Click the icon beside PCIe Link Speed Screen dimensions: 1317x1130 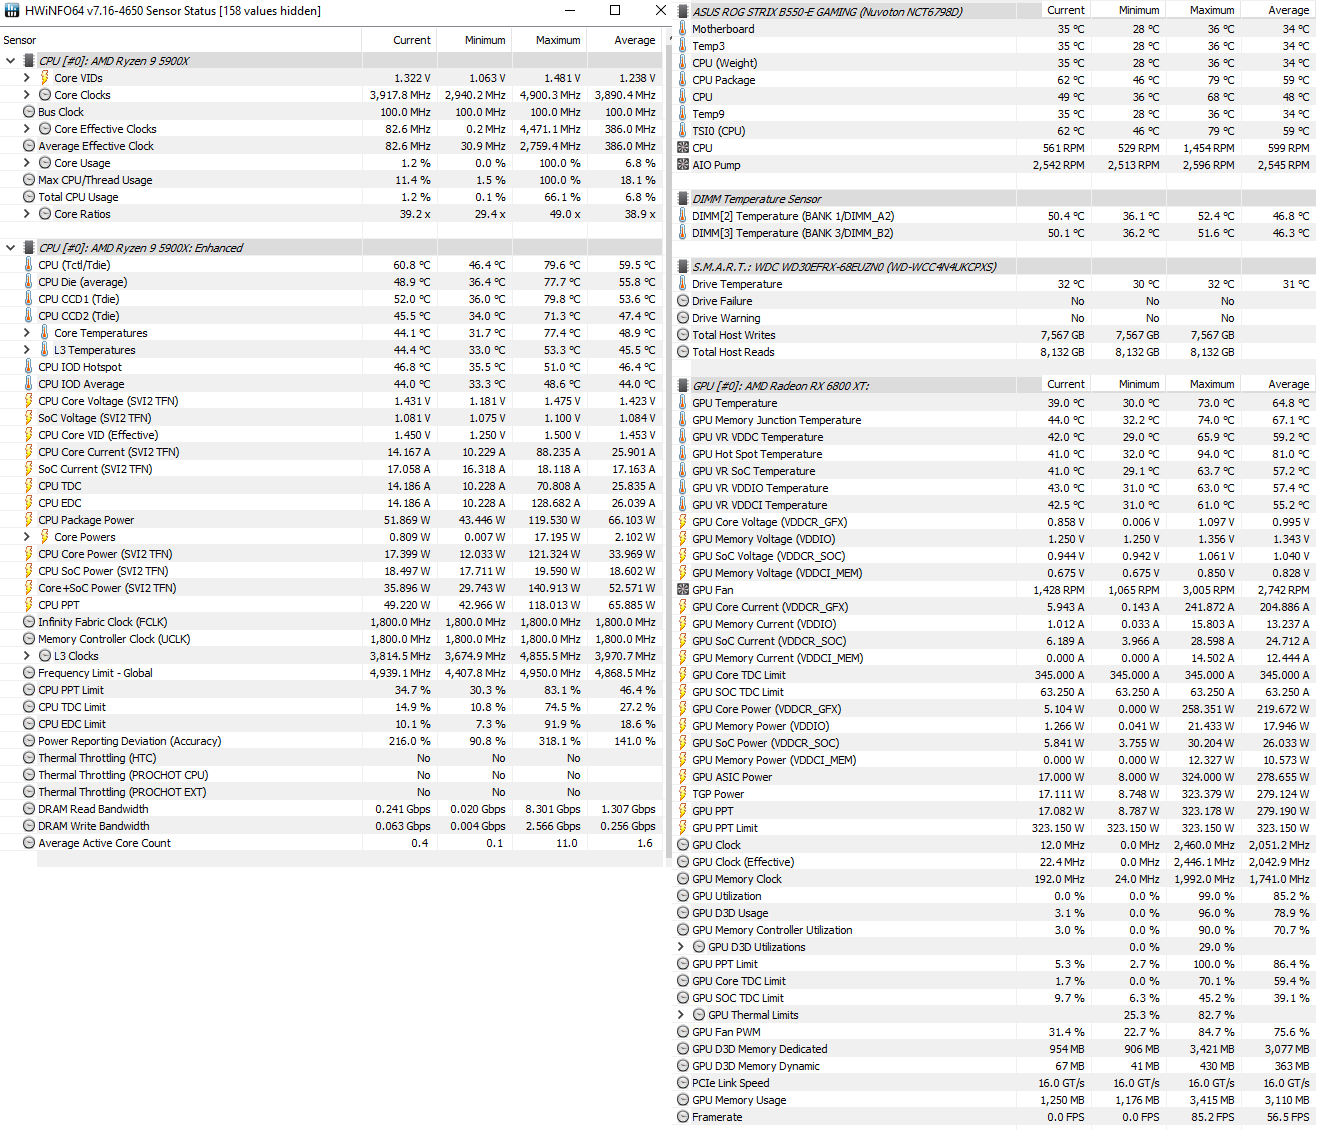[x=683, y=1083]
